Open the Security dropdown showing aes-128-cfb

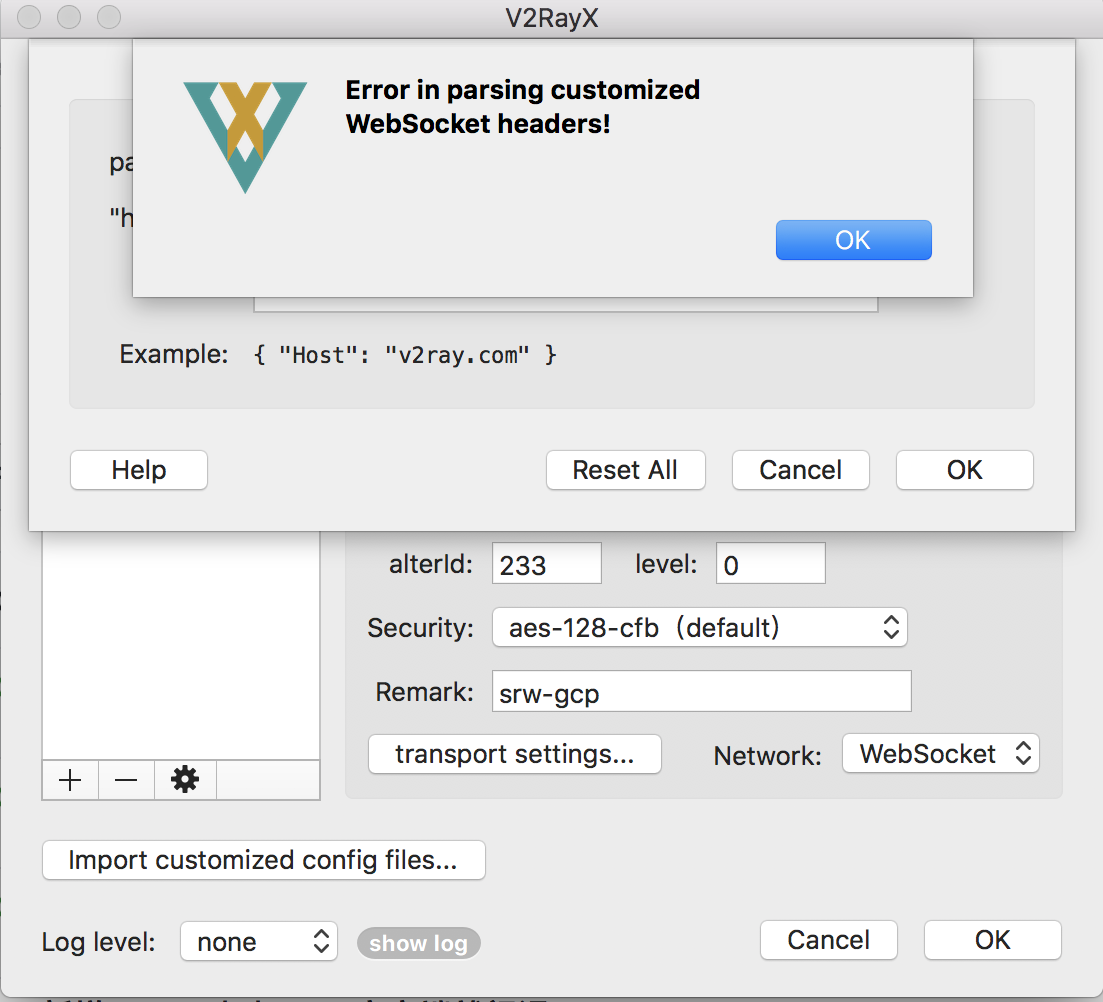[700, 627]
